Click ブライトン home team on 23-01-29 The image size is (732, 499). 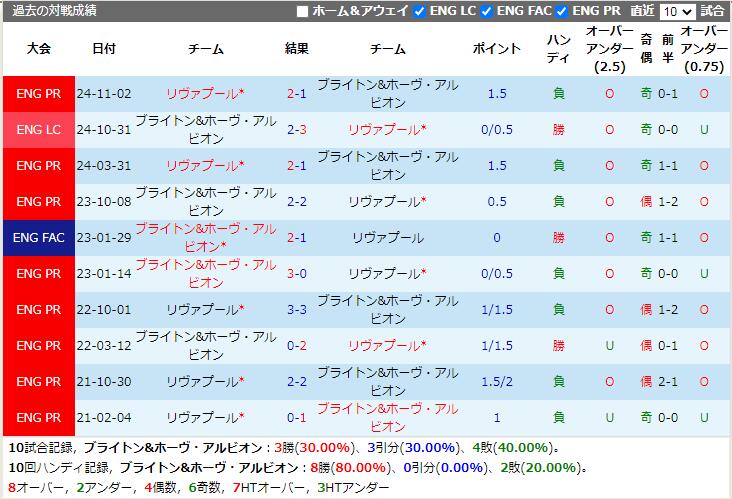[205, 238]
